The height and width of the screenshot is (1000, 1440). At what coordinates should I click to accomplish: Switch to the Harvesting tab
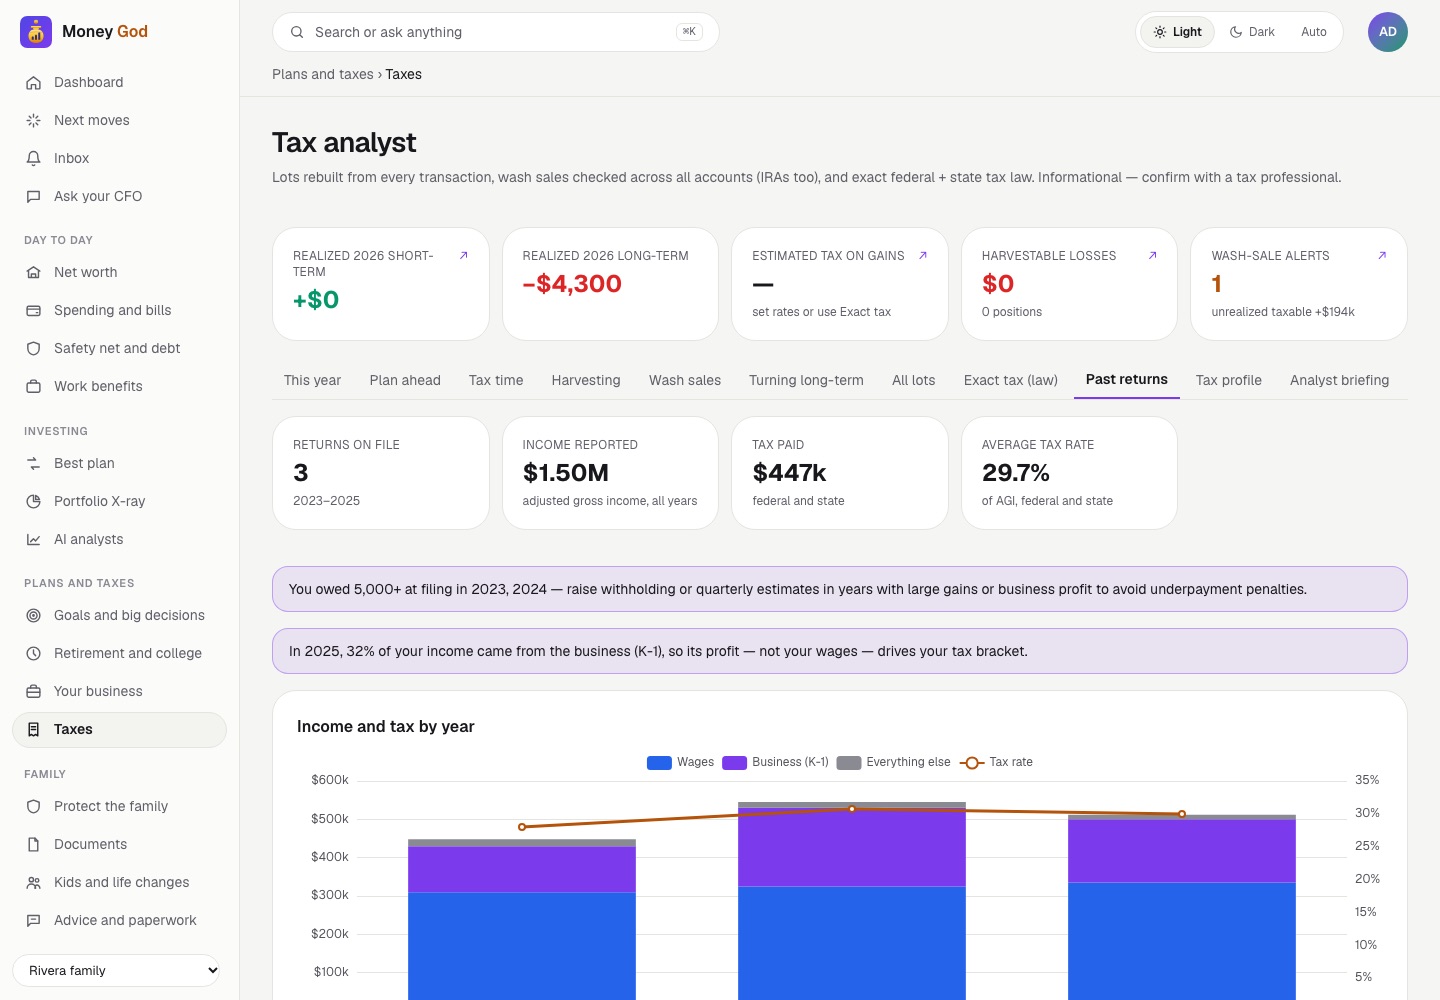pyautogui.click(x=586, y=380)
